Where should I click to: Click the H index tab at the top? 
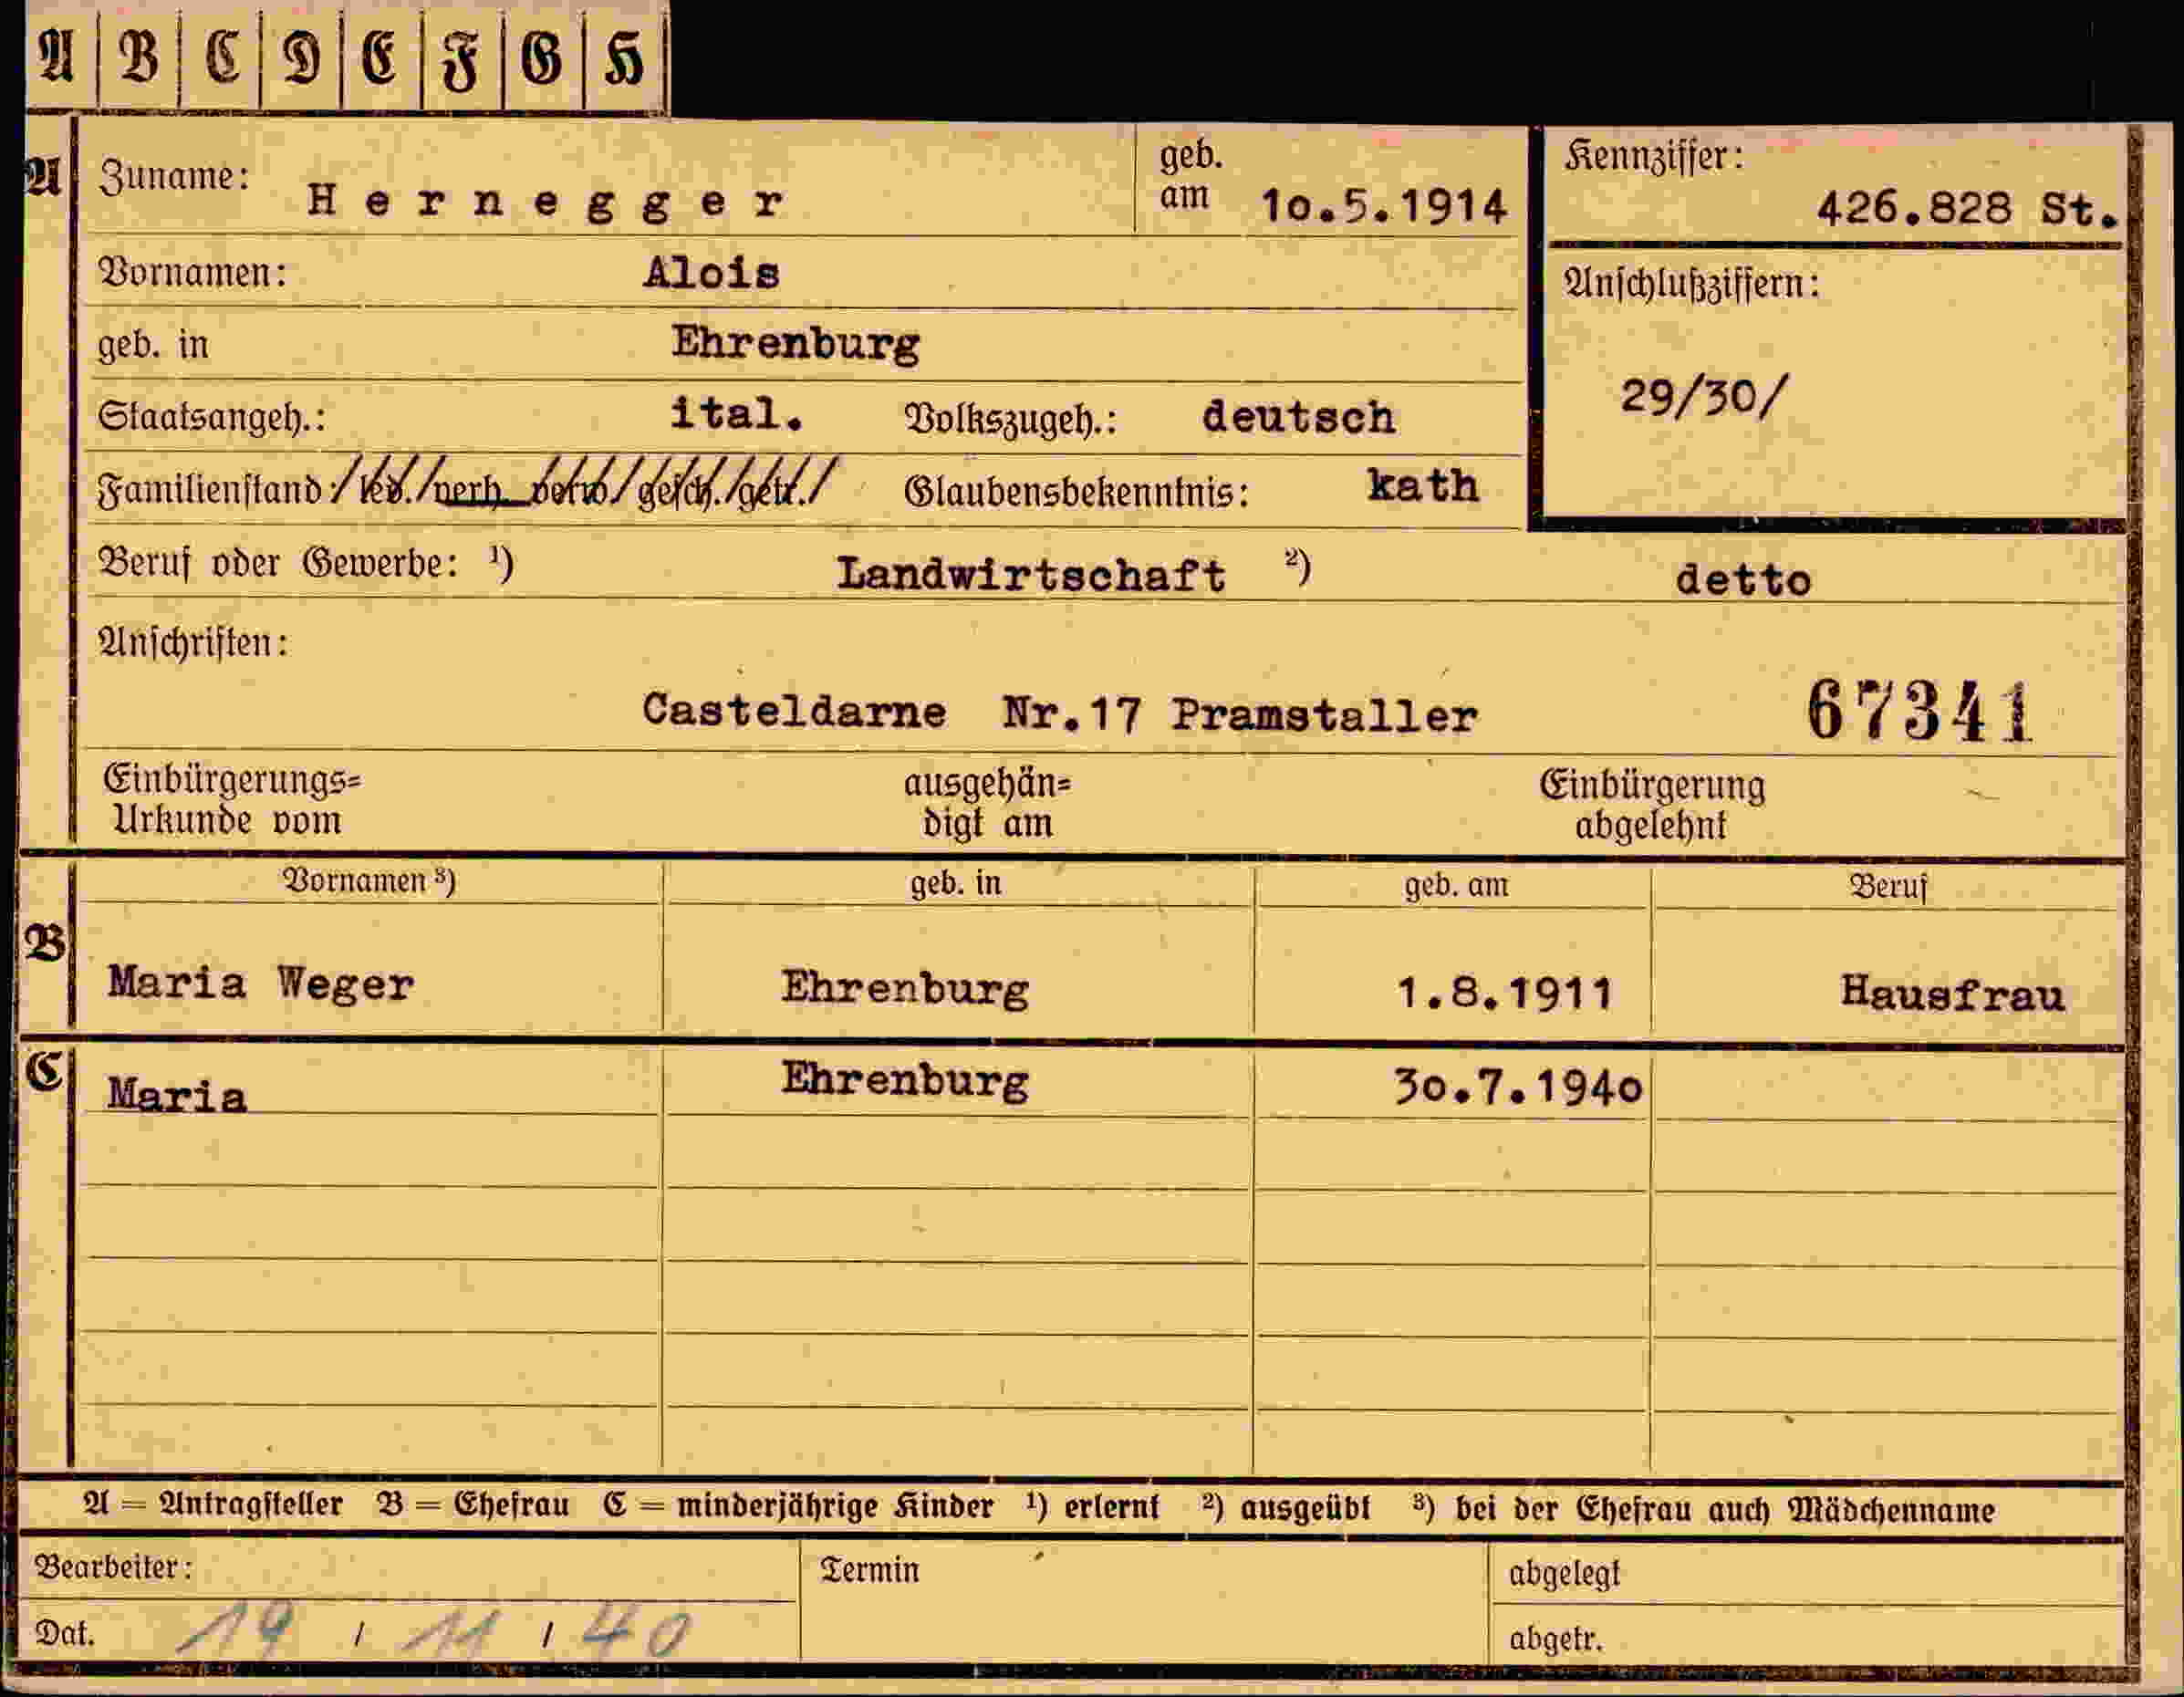coord(623,58)
